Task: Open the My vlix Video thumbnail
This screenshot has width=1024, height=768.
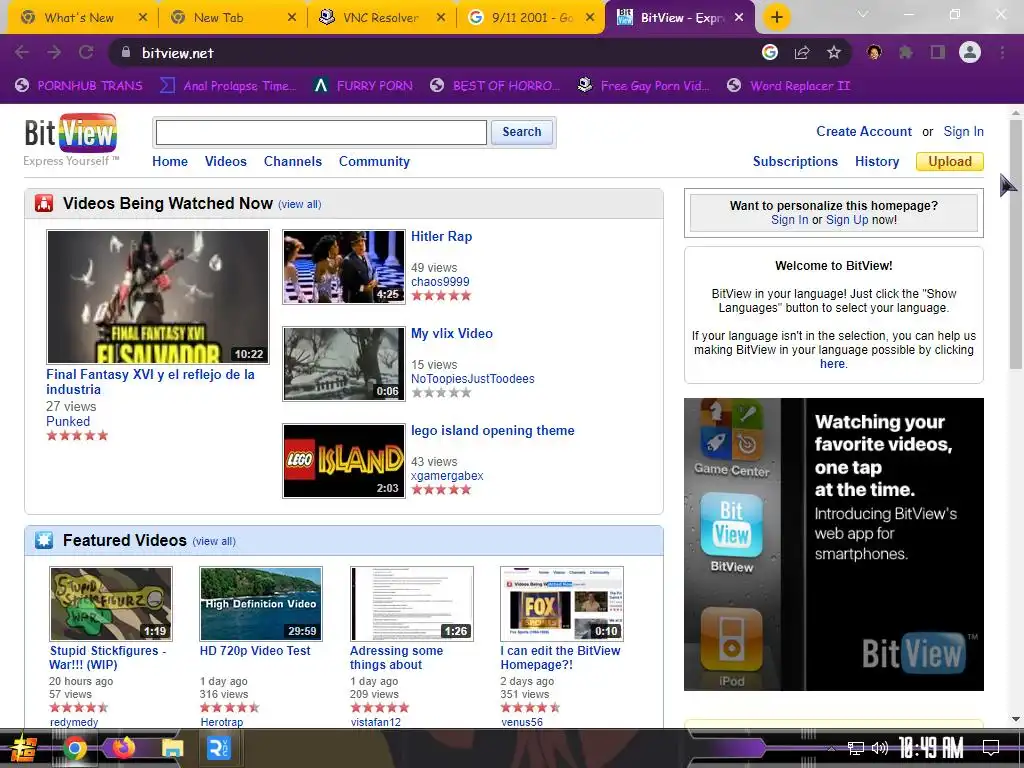Action: pyautogui.click(x=344, y=364)
